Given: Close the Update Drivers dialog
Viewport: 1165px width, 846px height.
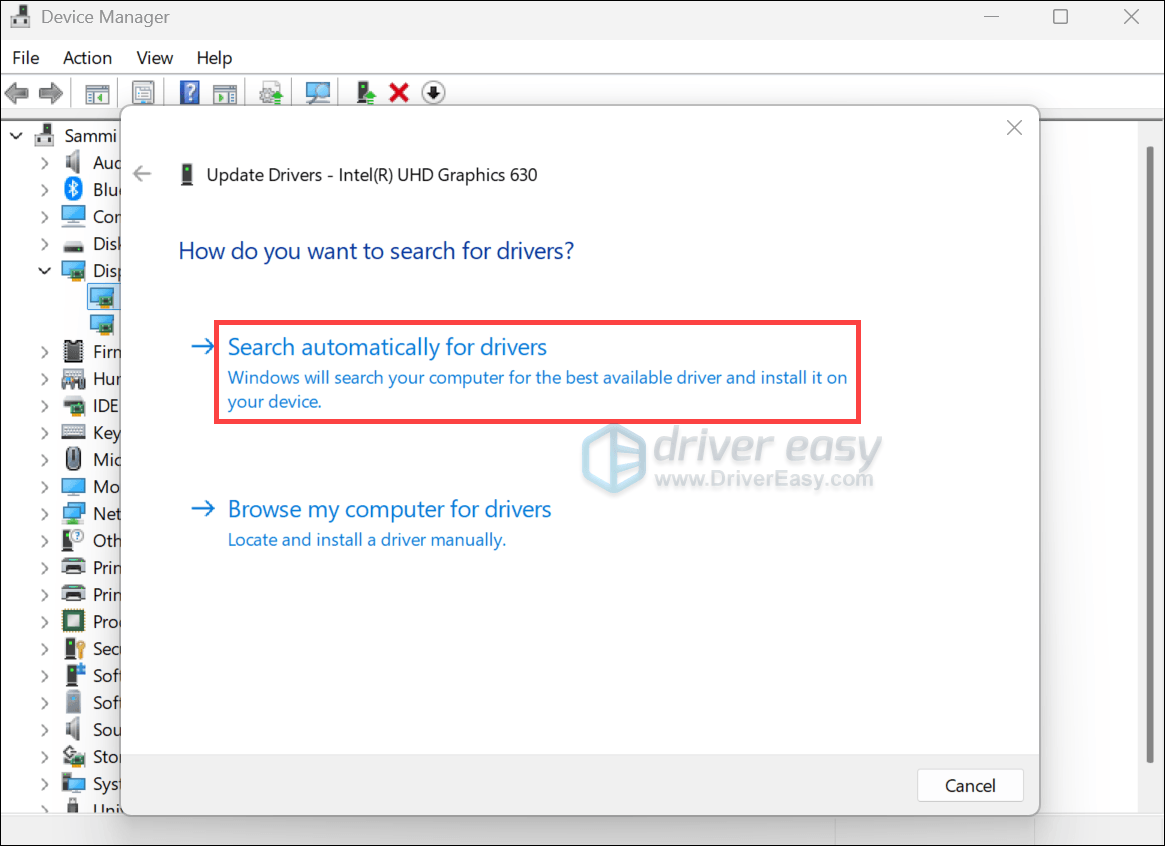Looking at the screenshot, I should [x=1014, y=128].
